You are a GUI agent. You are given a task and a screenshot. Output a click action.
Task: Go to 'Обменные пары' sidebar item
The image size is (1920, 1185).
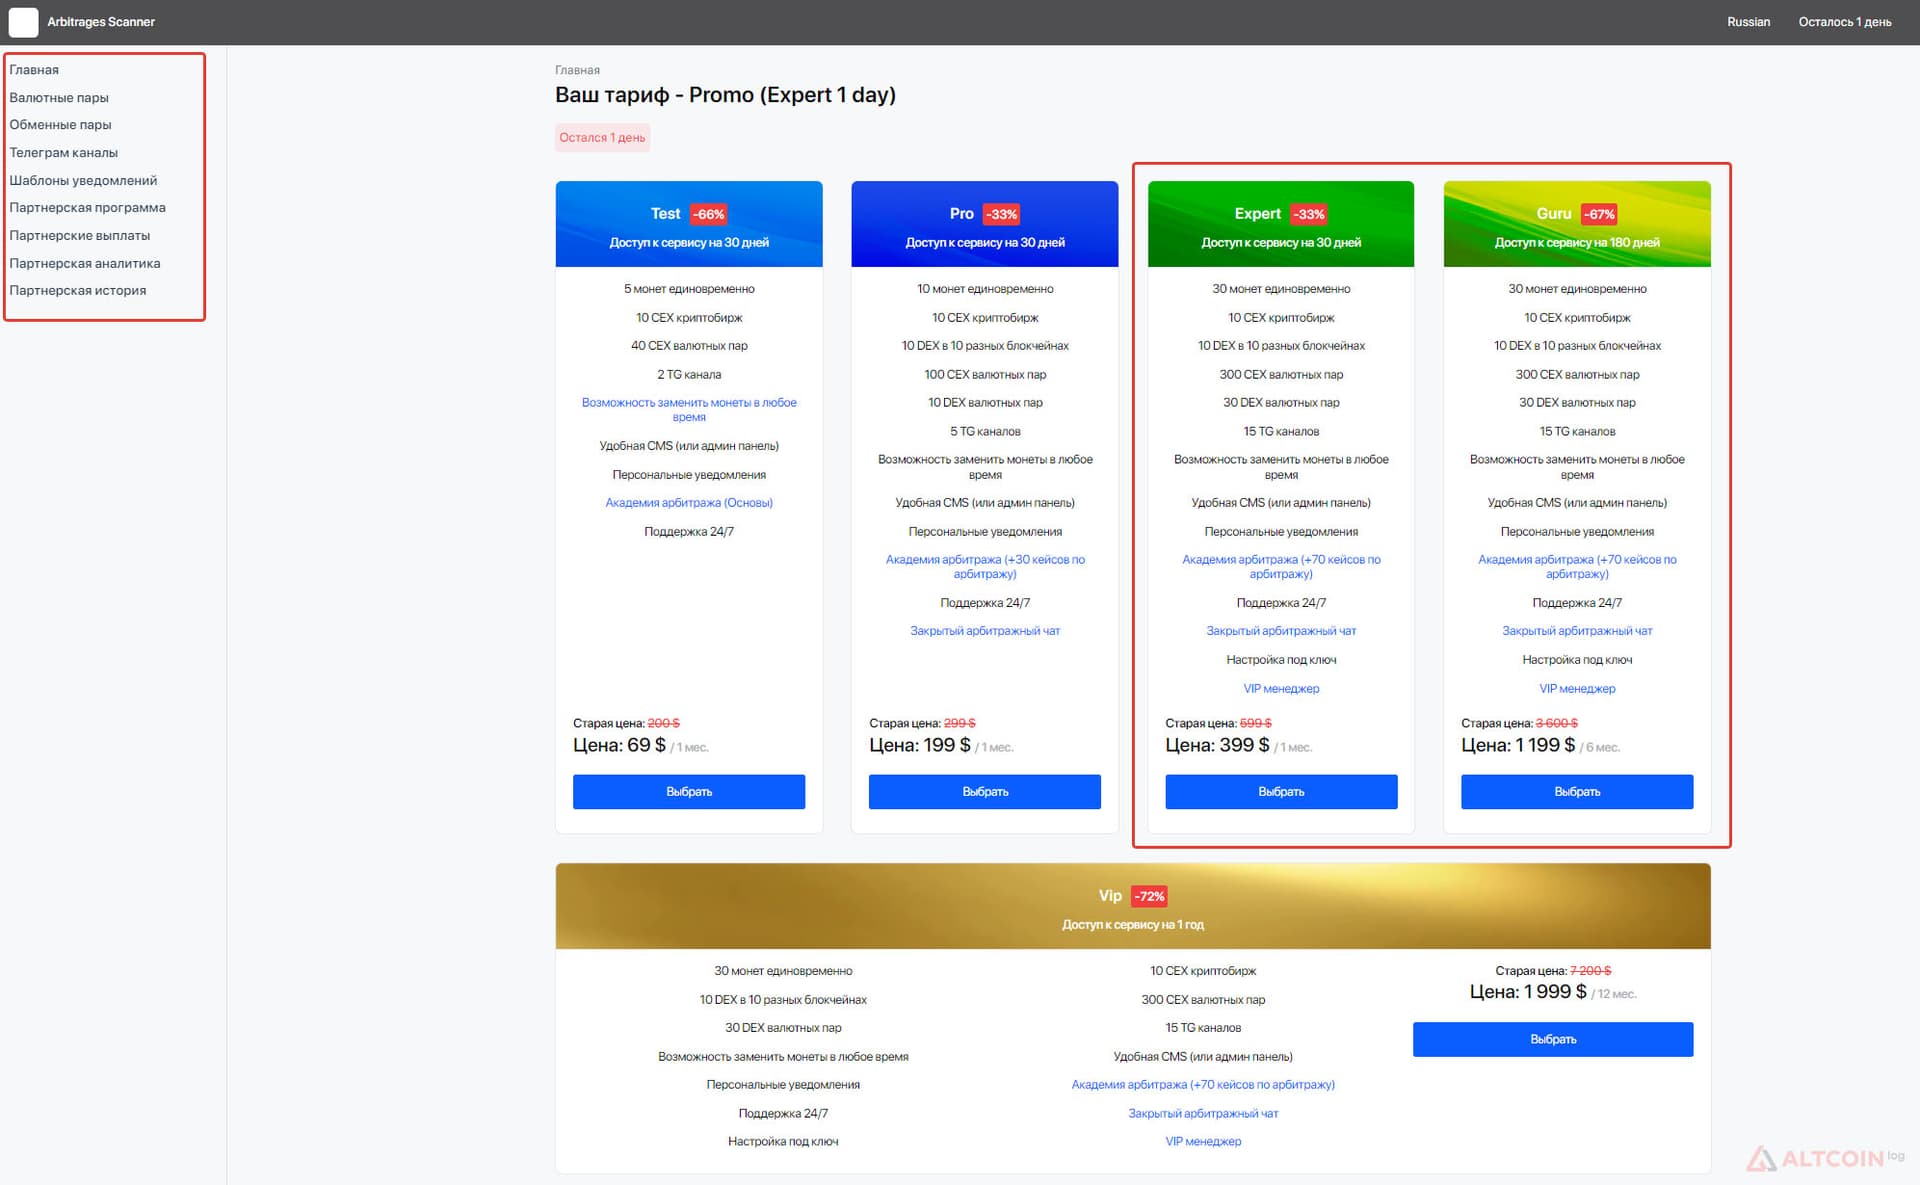(x=60, y=125)
